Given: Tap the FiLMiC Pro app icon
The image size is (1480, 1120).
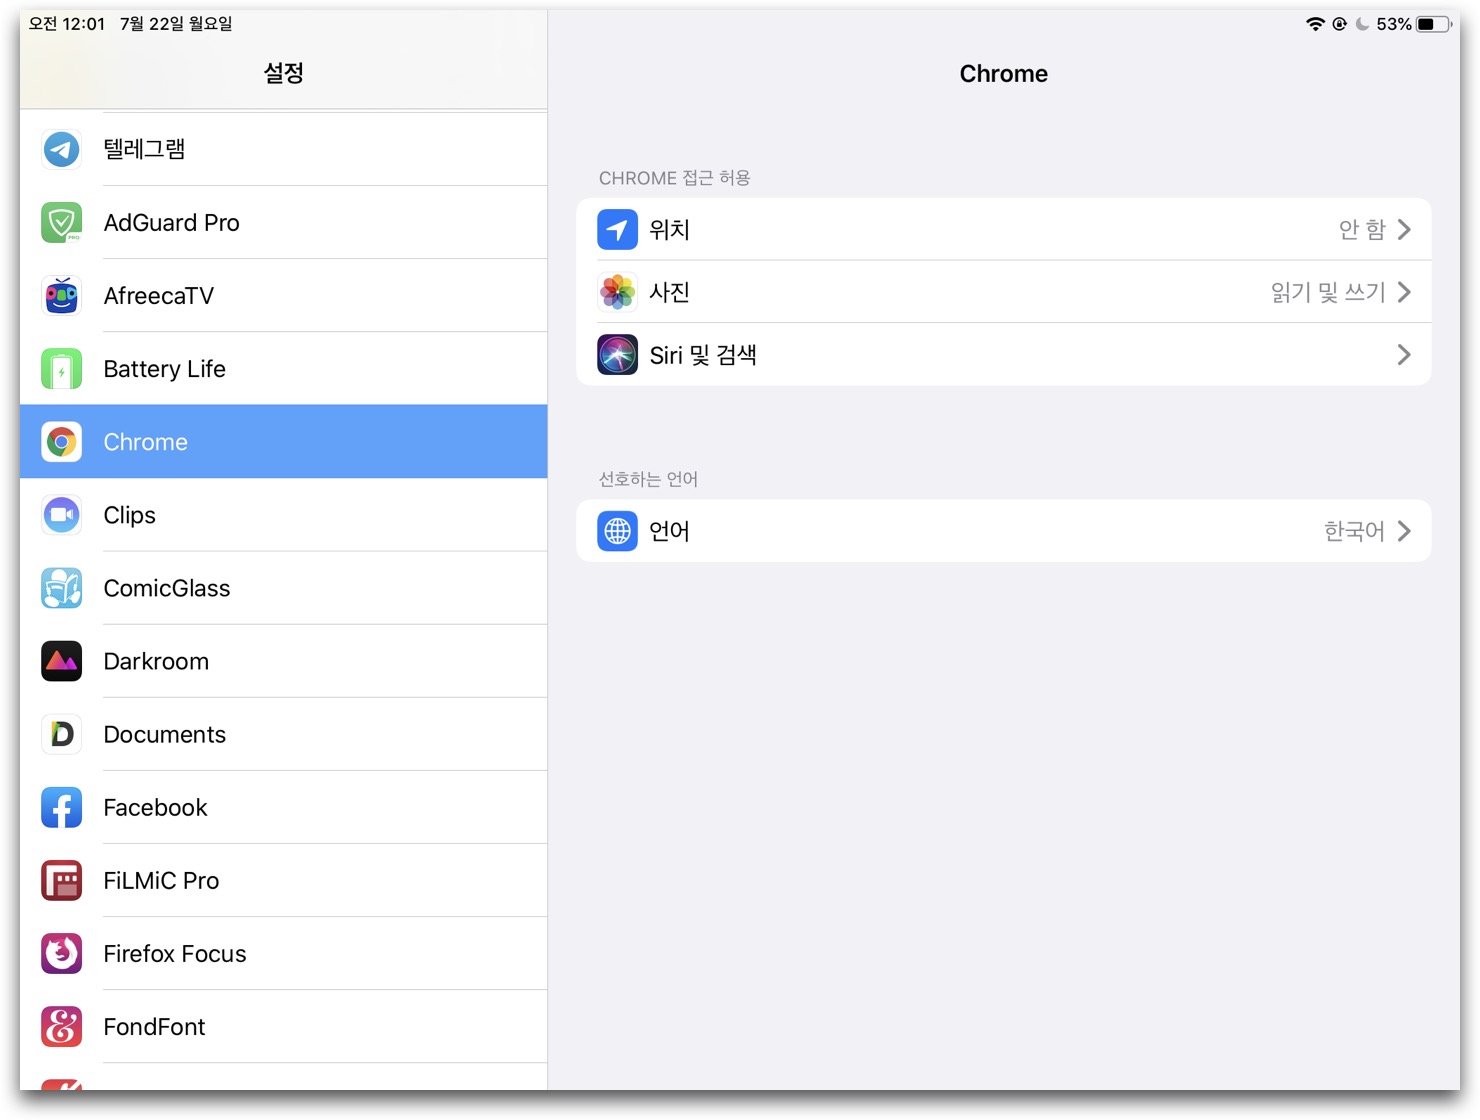Looking at the screenshot, I should 61,880.
